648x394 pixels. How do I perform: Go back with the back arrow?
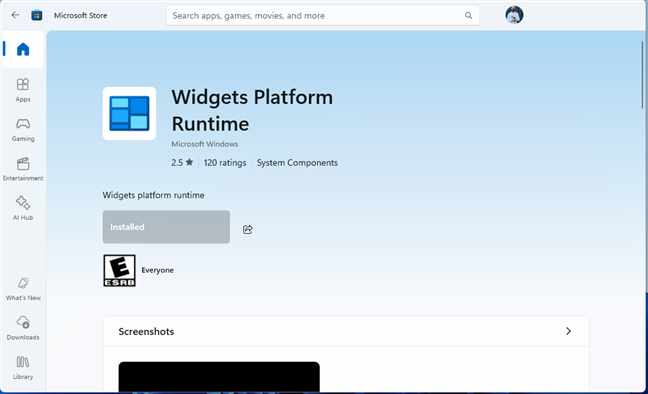(15, 15)
